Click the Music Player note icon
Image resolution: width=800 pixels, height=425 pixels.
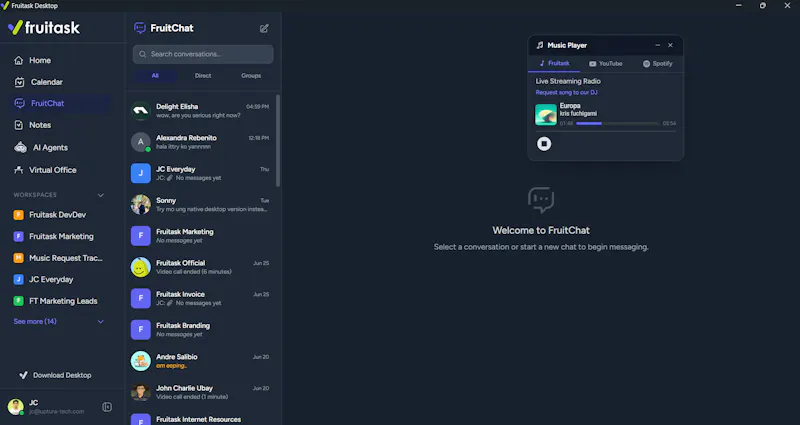(x=540, y=45)
